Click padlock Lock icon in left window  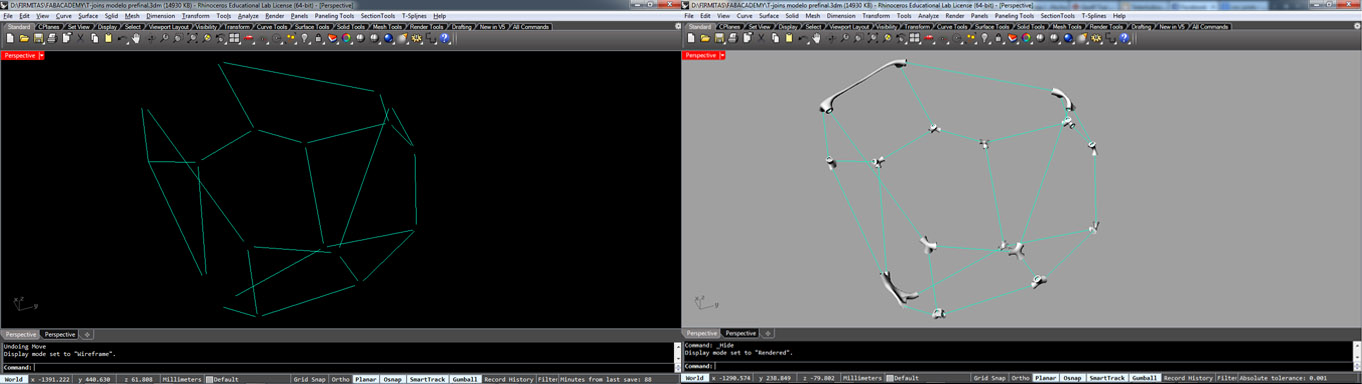pyautogui.click(x=318, y=38)
